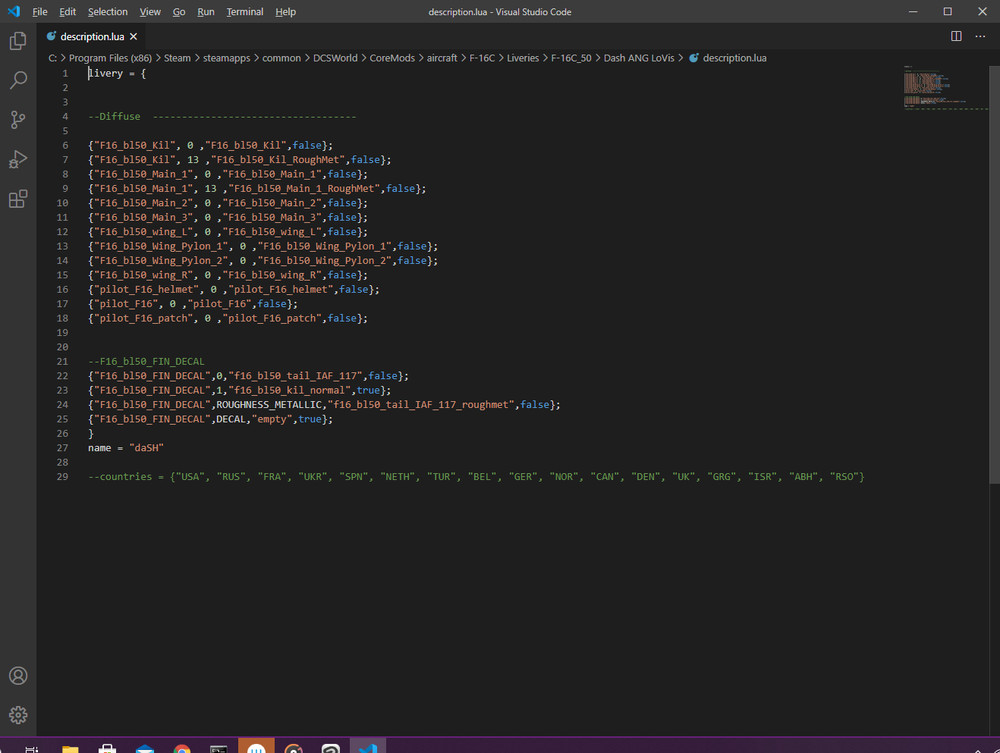Open the Extensions view
1000x753 pixels.
point(18,199)
